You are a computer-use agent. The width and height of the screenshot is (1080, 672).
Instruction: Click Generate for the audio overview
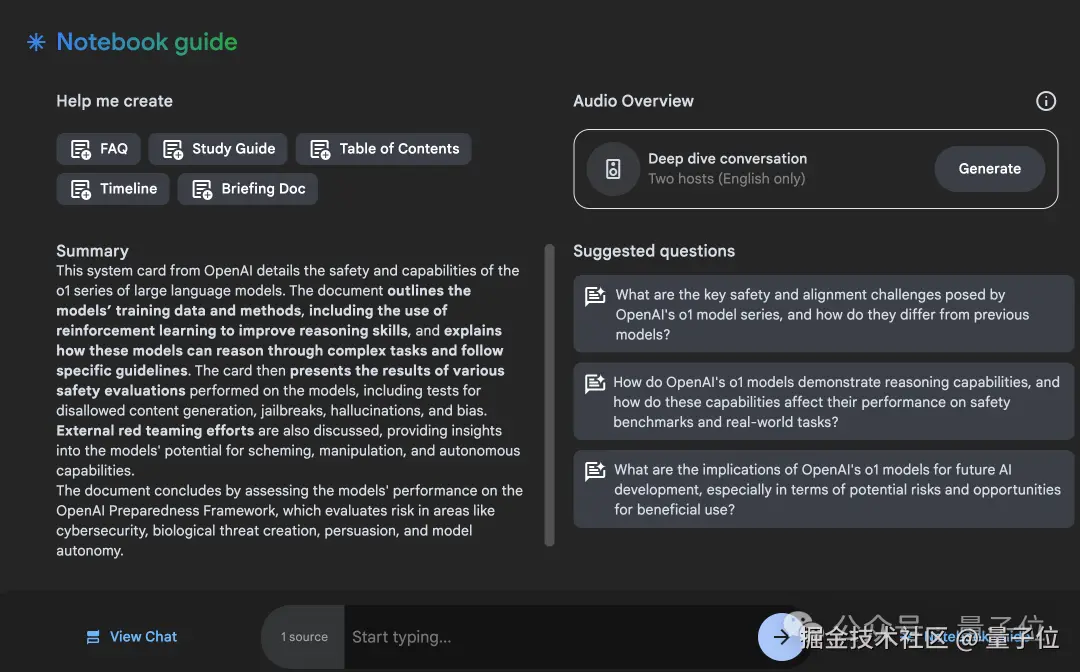click(x=989, y=169)
